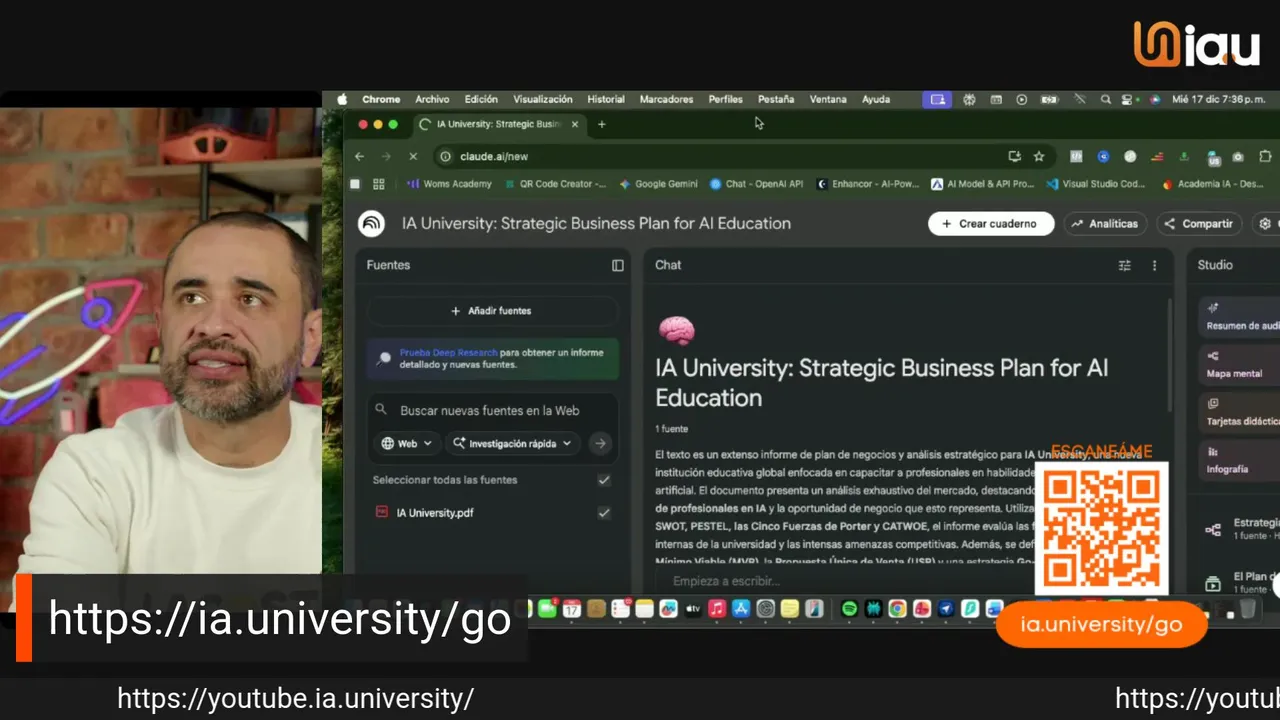The height and width of the screenshot is (720, 1280).
Task: Open Control Center in the menu bar
Action: (1129, 99)
